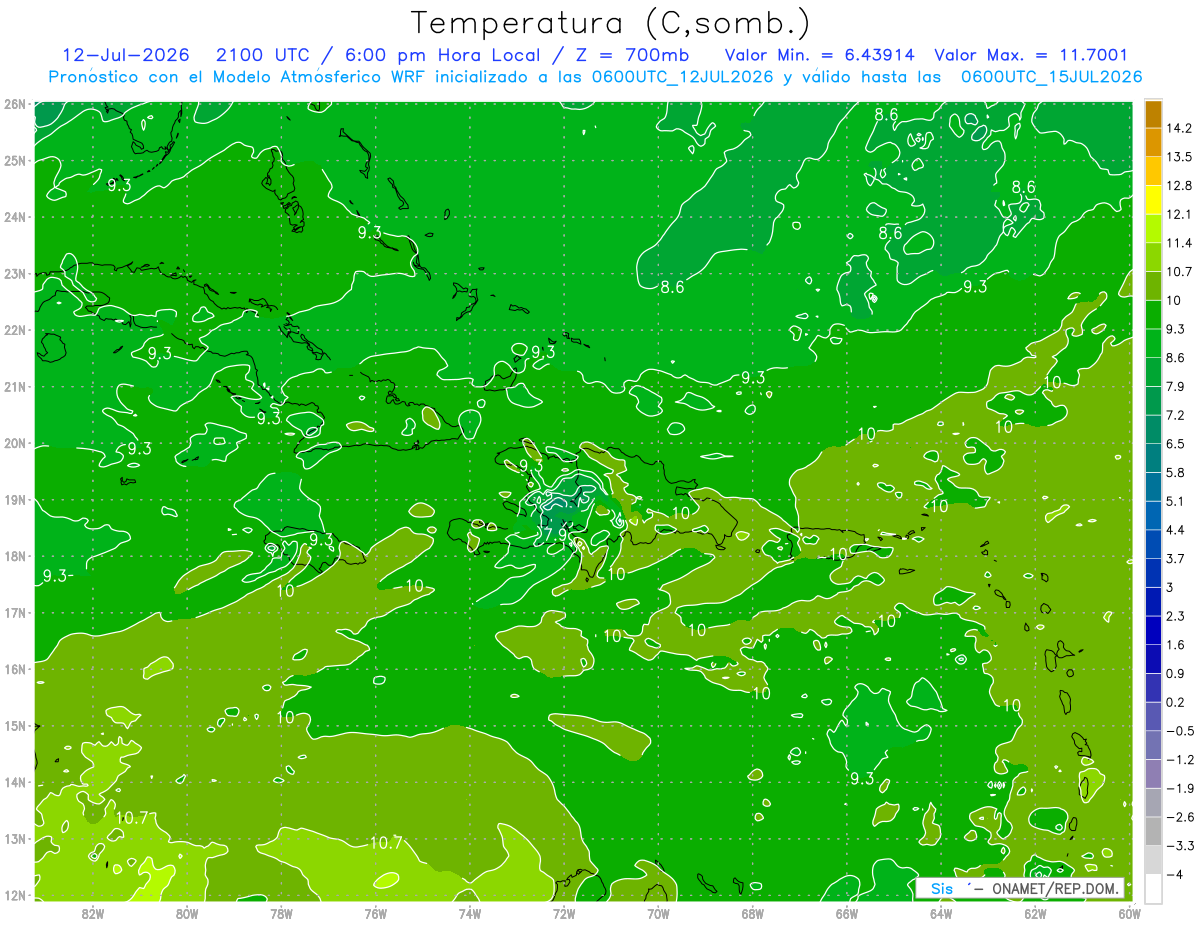Select 'Valor Max. = 11.7001' text
This screenshot has width=1200, height=927.
click(x=1031, y=55)
